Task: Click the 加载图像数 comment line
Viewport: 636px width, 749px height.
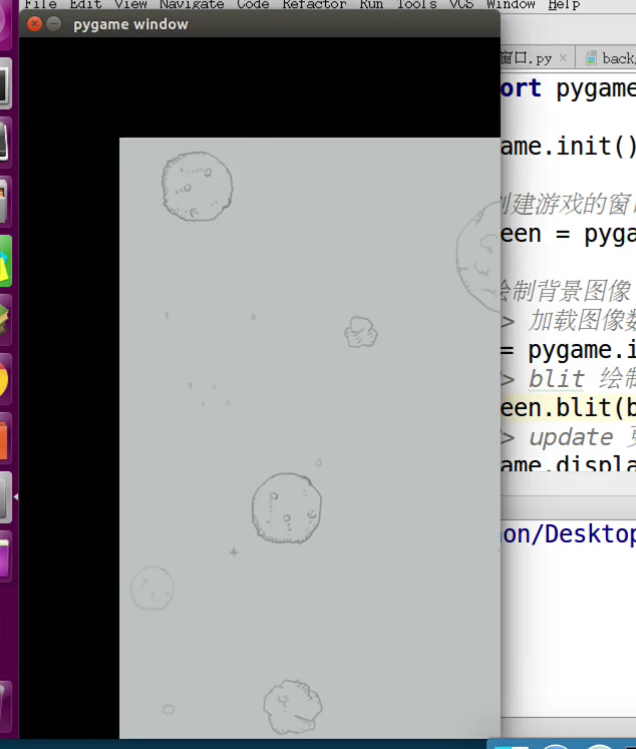Action: (x=568, y=321)
